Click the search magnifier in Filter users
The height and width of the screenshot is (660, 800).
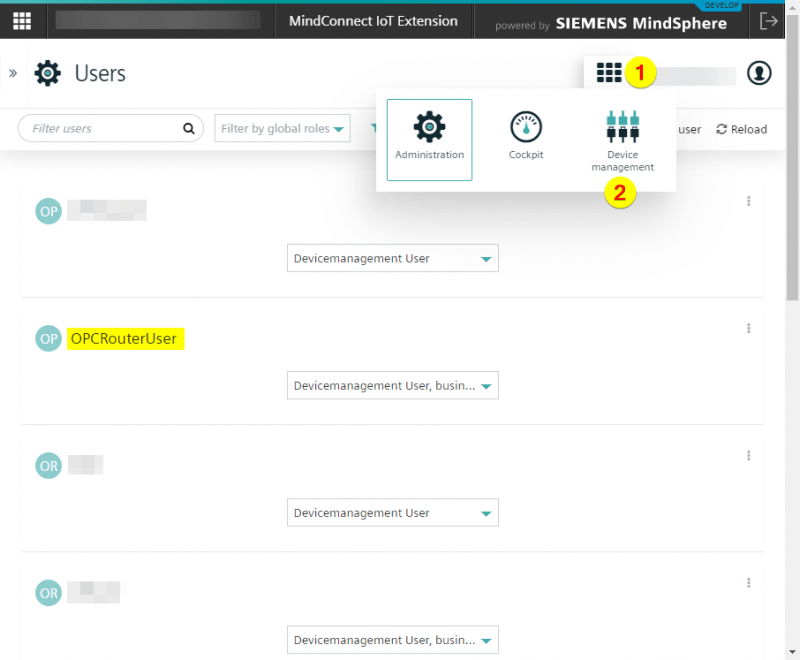pos(188,128)
